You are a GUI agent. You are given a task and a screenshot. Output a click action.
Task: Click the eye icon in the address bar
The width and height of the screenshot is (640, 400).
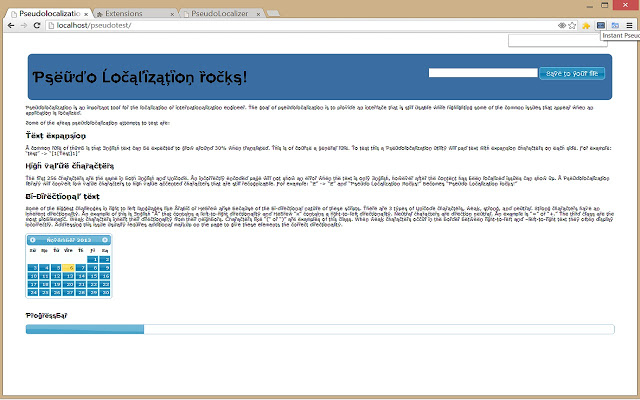[562, 25]
